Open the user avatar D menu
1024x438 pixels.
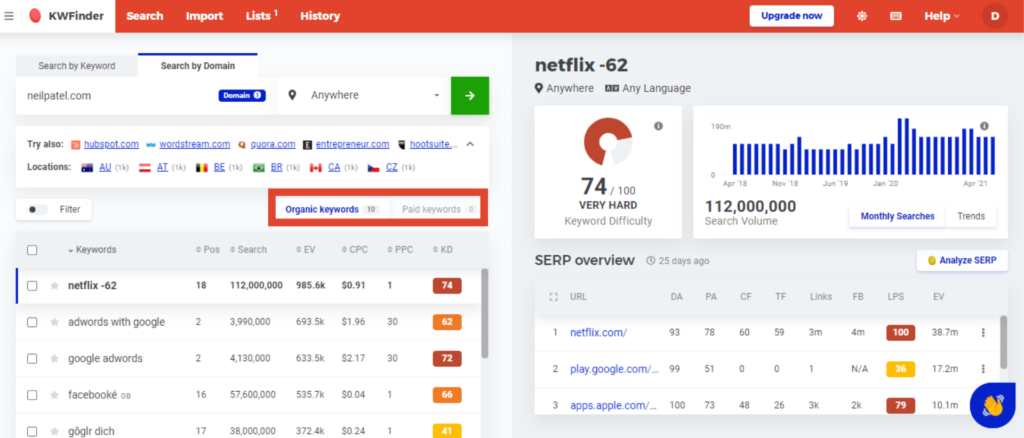[995, 16]
